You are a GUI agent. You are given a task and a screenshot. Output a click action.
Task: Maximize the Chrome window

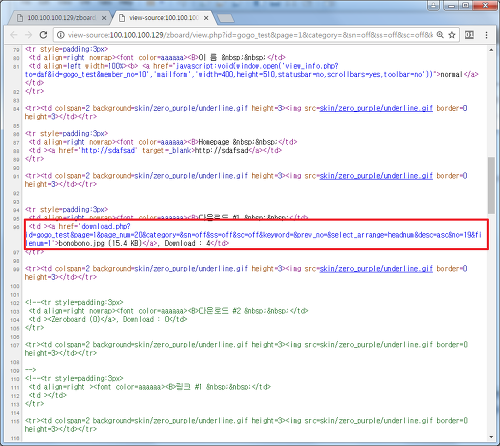pyautogui.click(x=466, y=5)
